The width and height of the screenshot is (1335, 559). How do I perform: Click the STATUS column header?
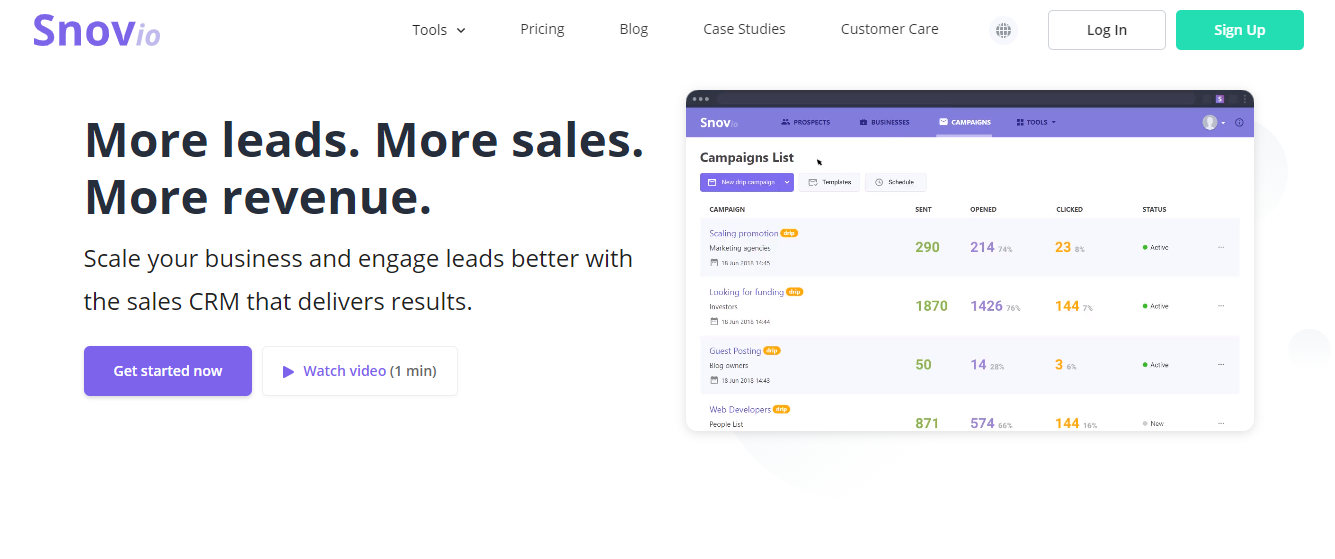coord(1154,210)
